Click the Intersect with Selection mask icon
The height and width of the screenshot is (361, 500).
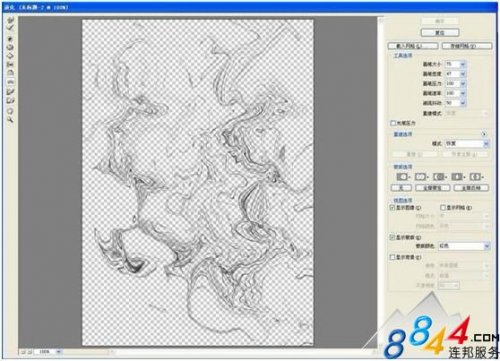(x=458, y=176)
